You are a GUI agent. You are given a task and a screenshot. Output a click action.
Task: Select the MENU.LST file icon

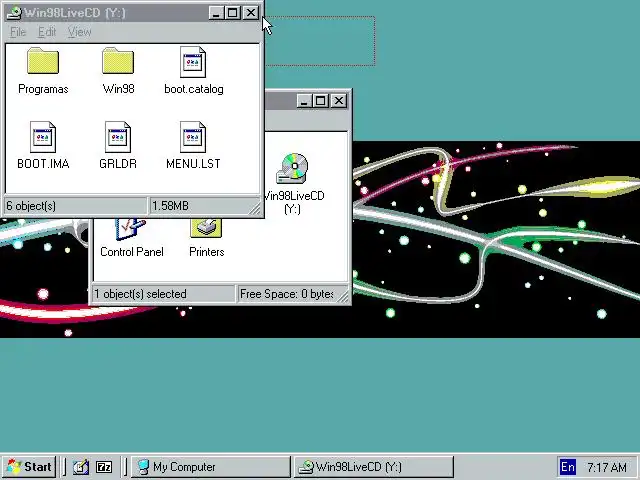193,137
